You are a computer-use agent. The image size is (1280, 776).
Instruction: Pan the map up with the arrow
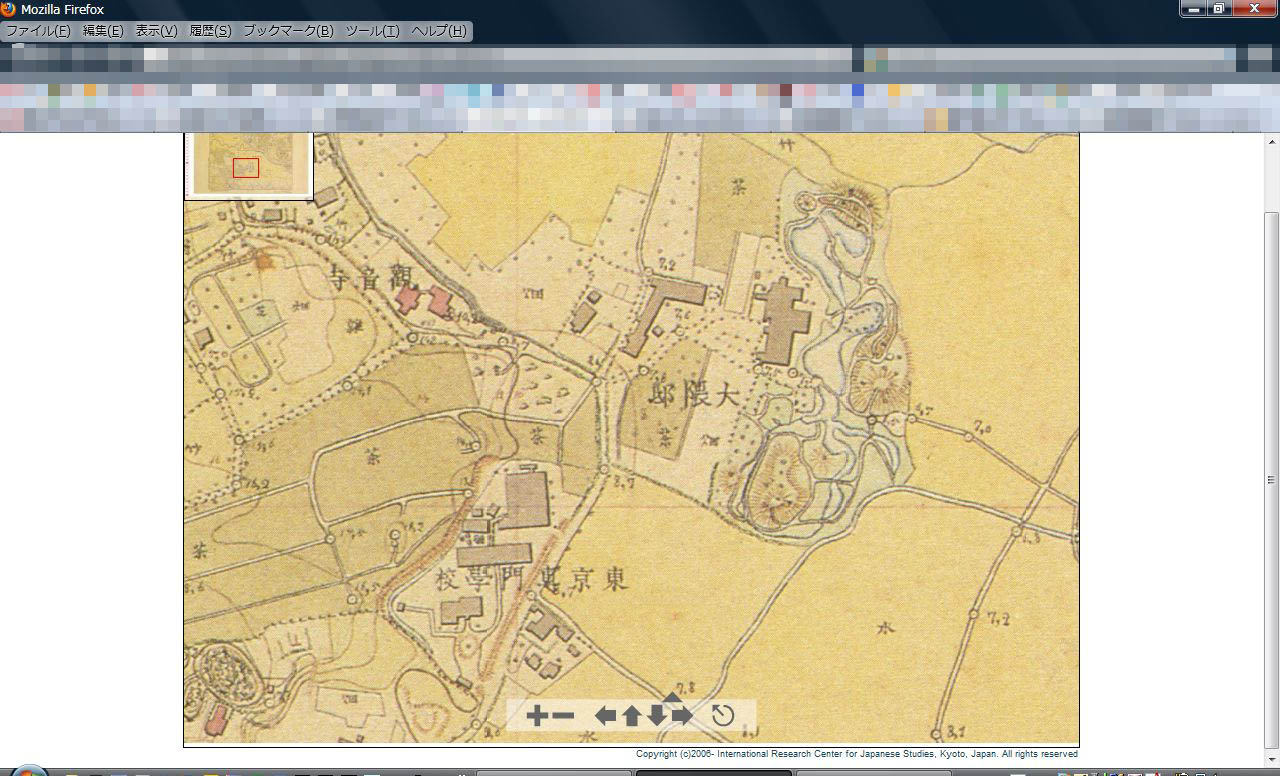click(x=631, y=715)
